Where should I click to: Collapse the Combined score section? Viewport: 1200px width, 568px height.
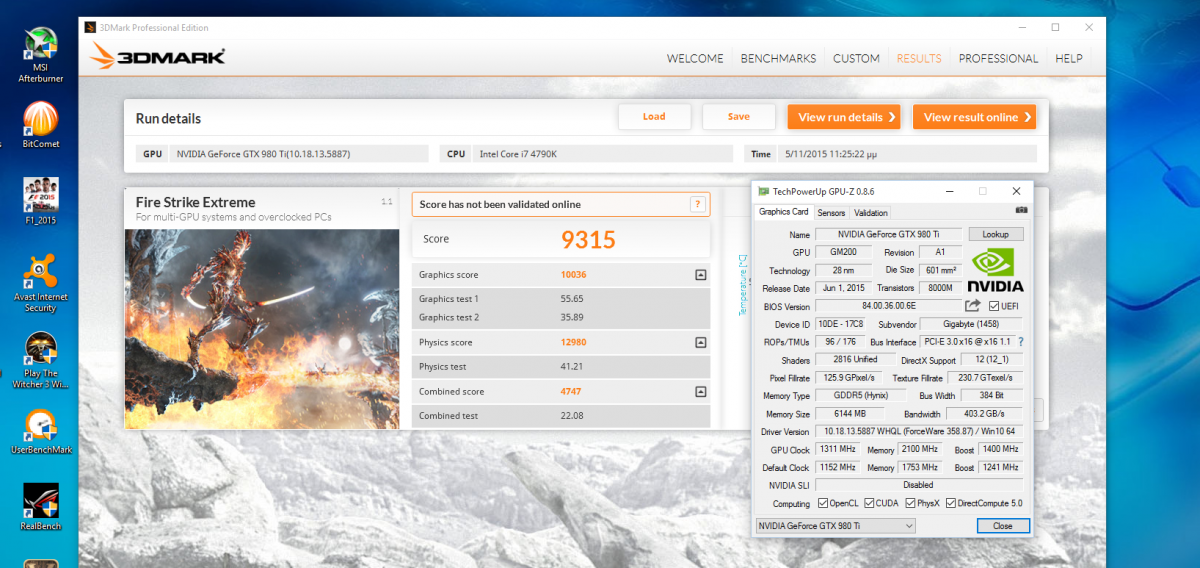pyautogui.click(x=701, y=392)
